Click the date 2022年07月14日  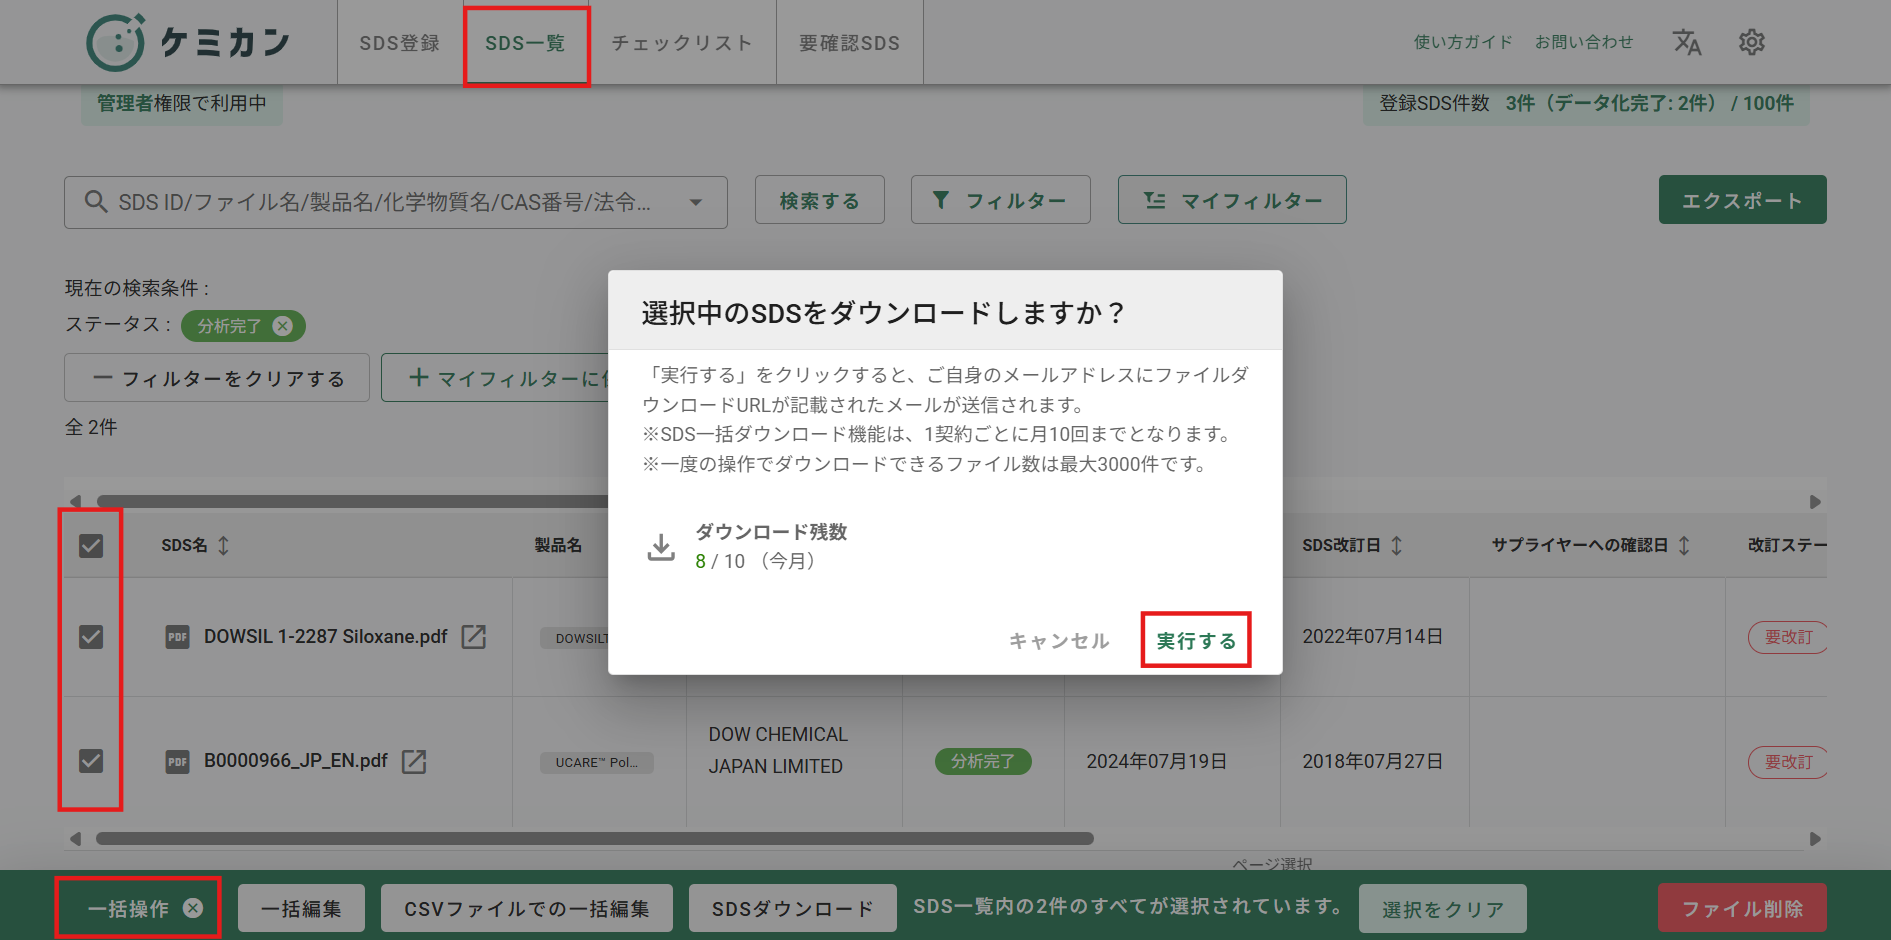click(x=1372, y=637)
